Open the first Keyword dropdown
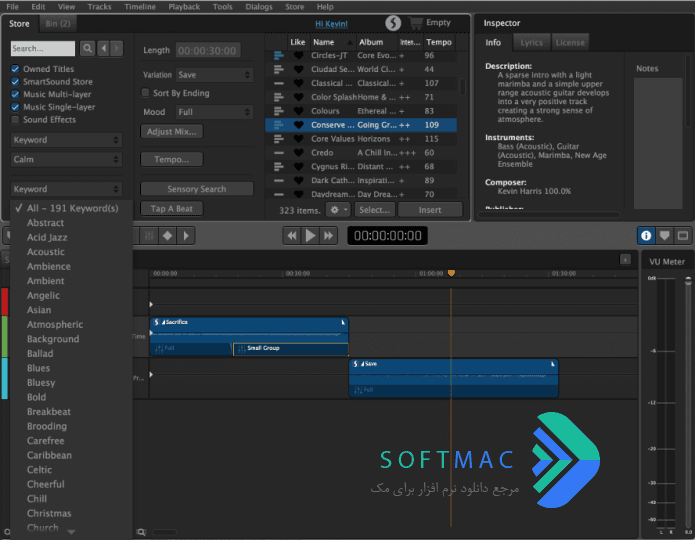 coord(66,140)
